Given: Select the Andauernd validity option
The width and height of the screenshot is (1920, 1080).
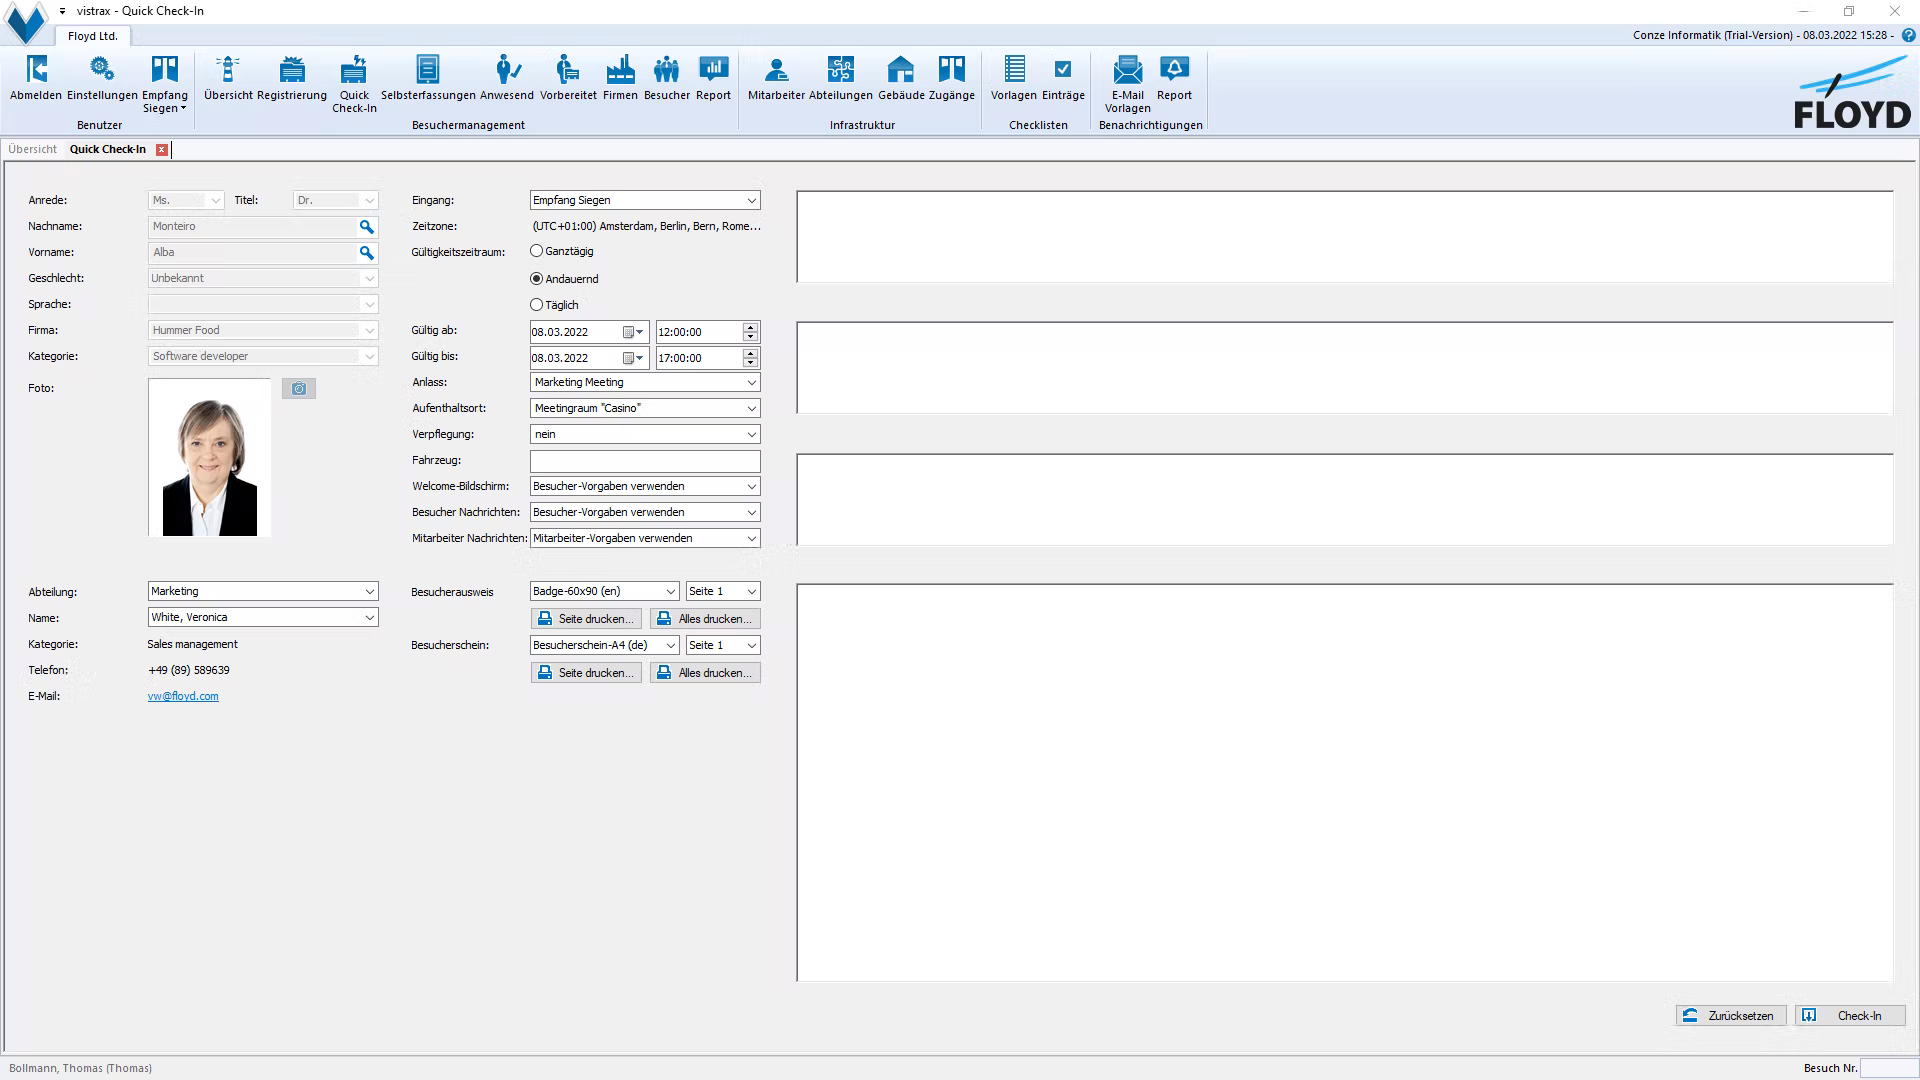Looking at the screenshot, I should click(x=537, y=279).
